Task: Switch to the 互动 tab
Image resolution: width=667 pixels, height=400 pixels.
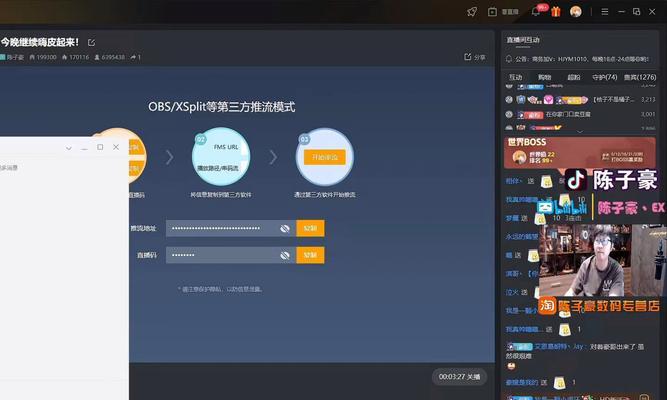Action: point(516,77)
